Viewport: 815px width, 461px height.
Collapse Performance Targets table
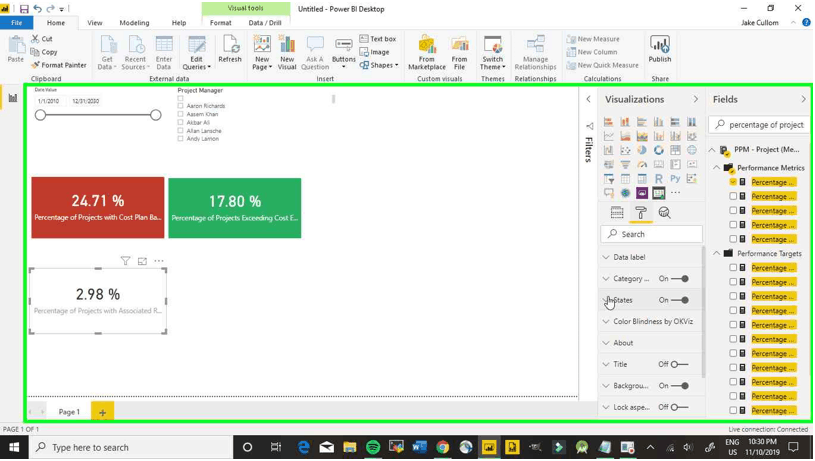(x=716, y=254)
